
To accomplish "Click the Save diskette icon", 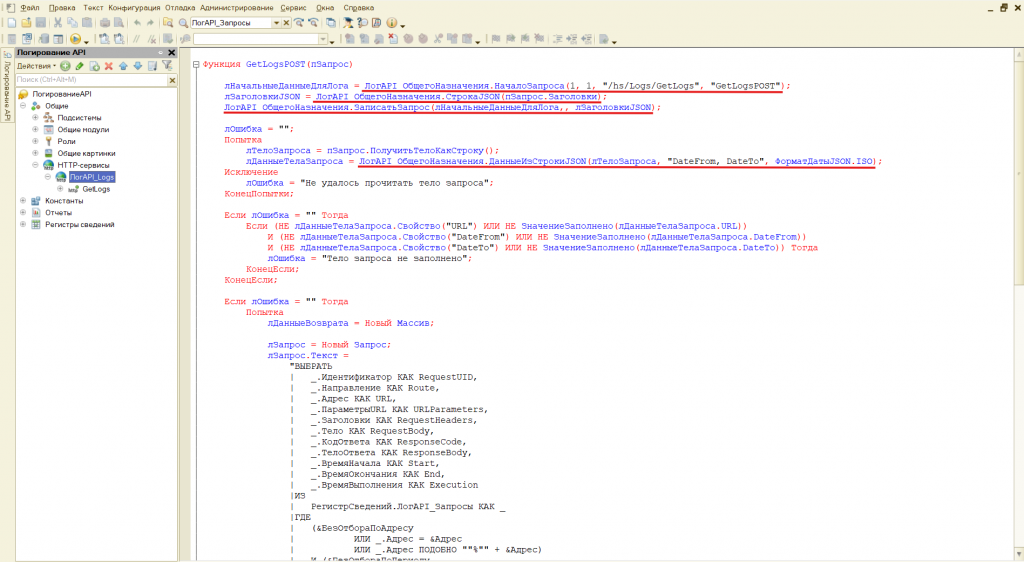I will (40, 23).
